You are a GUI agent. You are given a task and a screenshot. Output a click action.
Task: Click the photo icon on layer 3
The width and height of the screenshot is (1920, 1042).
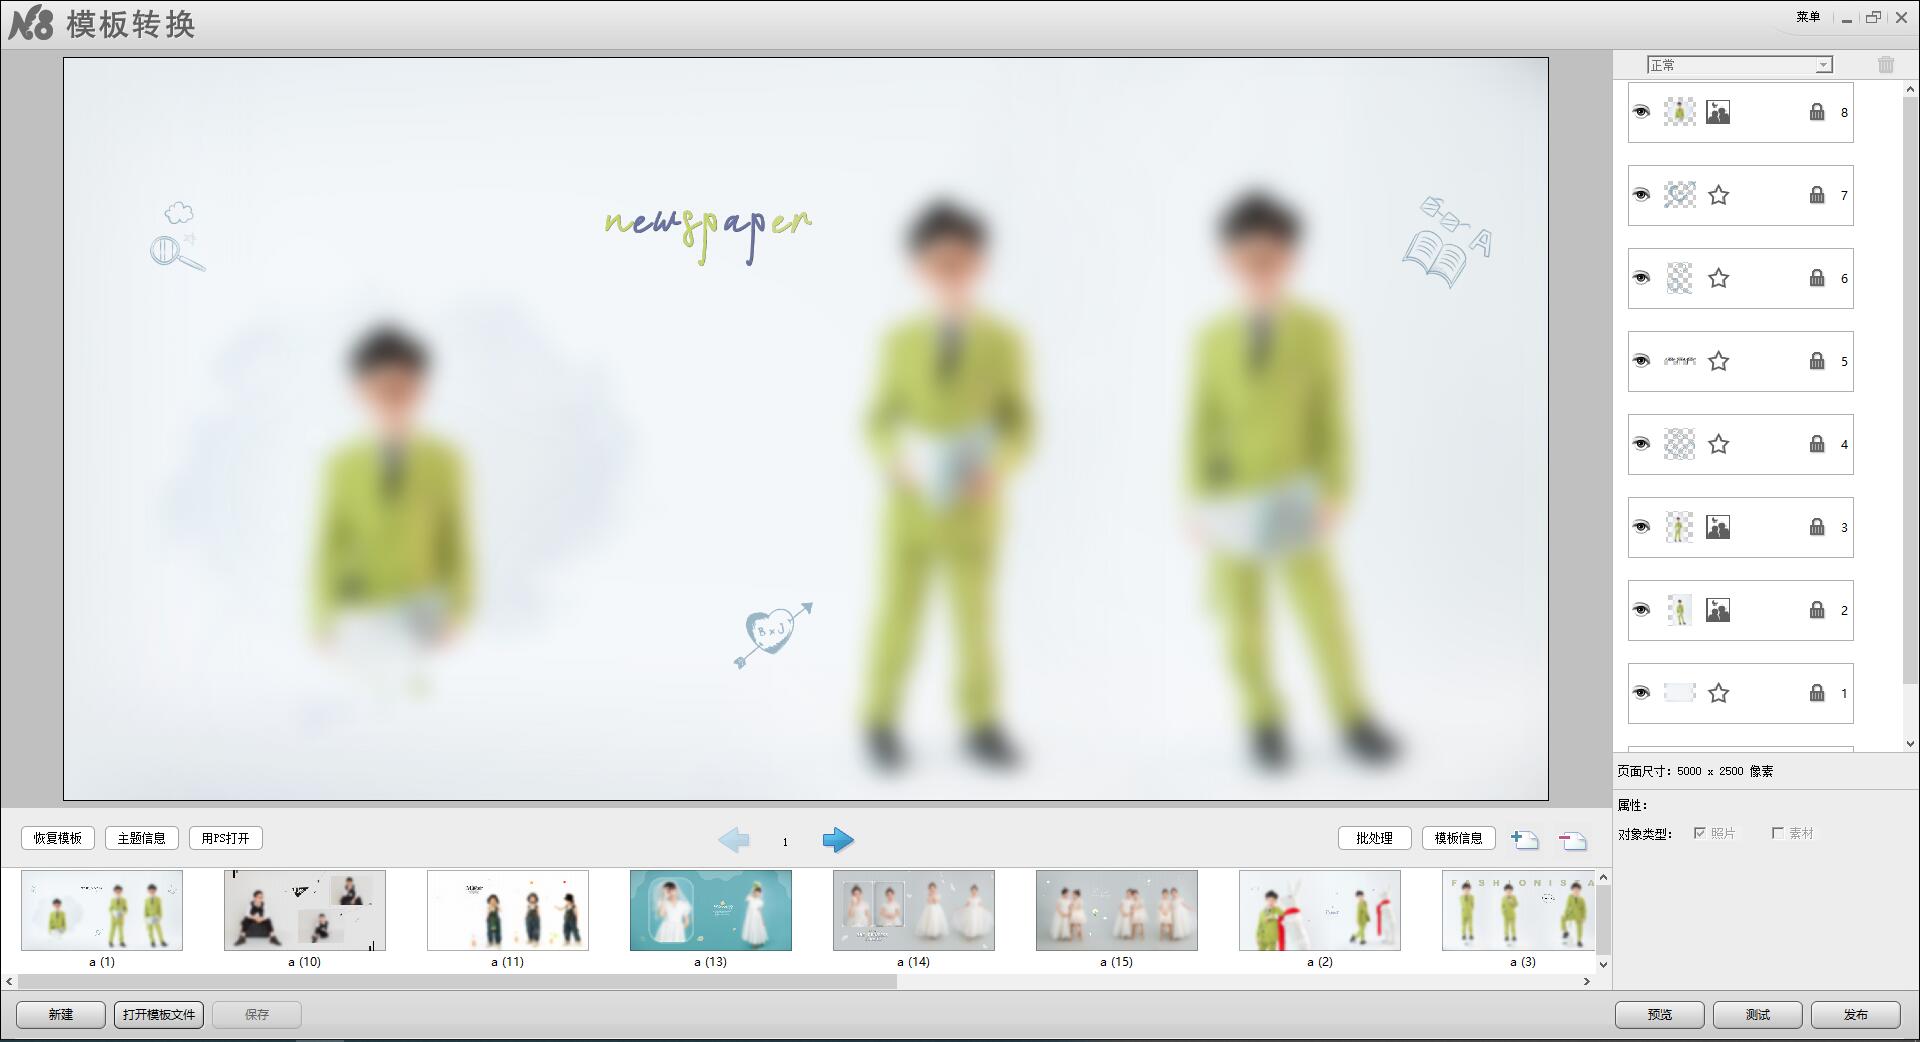coord(1718,527)
